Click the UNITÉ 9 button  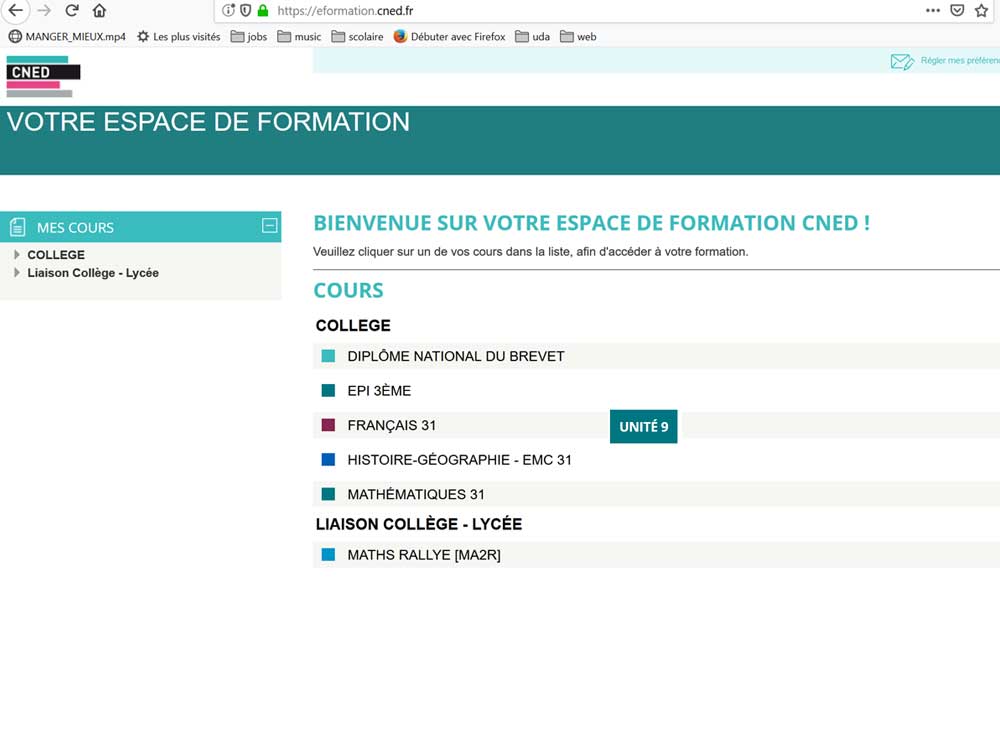(x=643, y=427)
